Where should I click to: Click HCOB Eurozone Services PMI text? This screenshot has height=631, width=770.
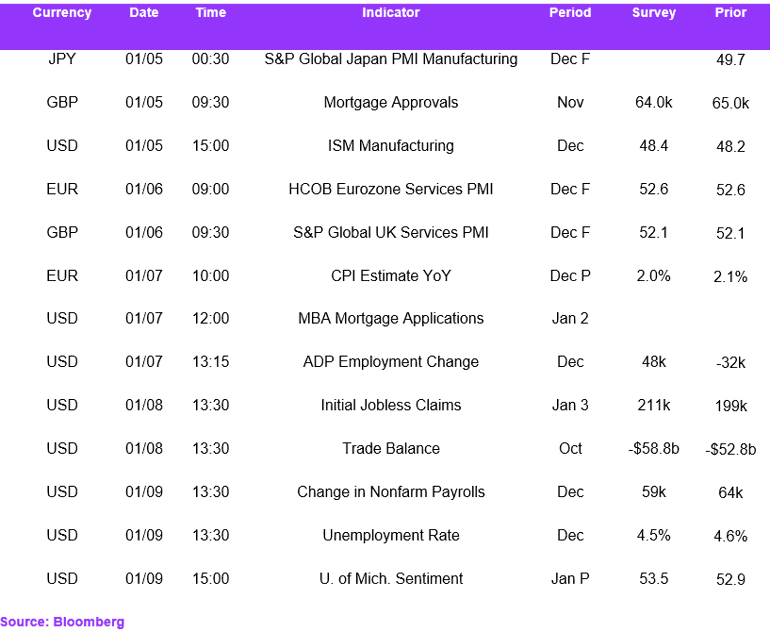[x=391, y=189]
